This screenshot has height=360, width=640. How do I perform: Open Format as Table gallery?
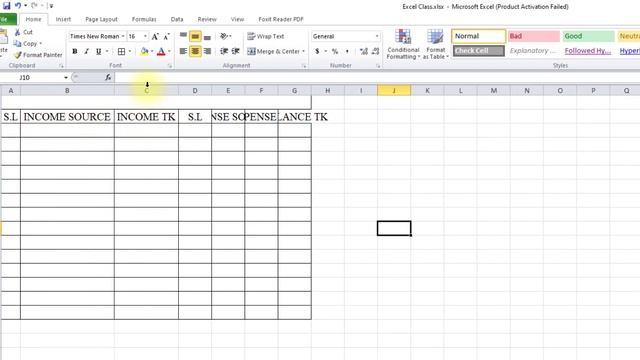436,44
